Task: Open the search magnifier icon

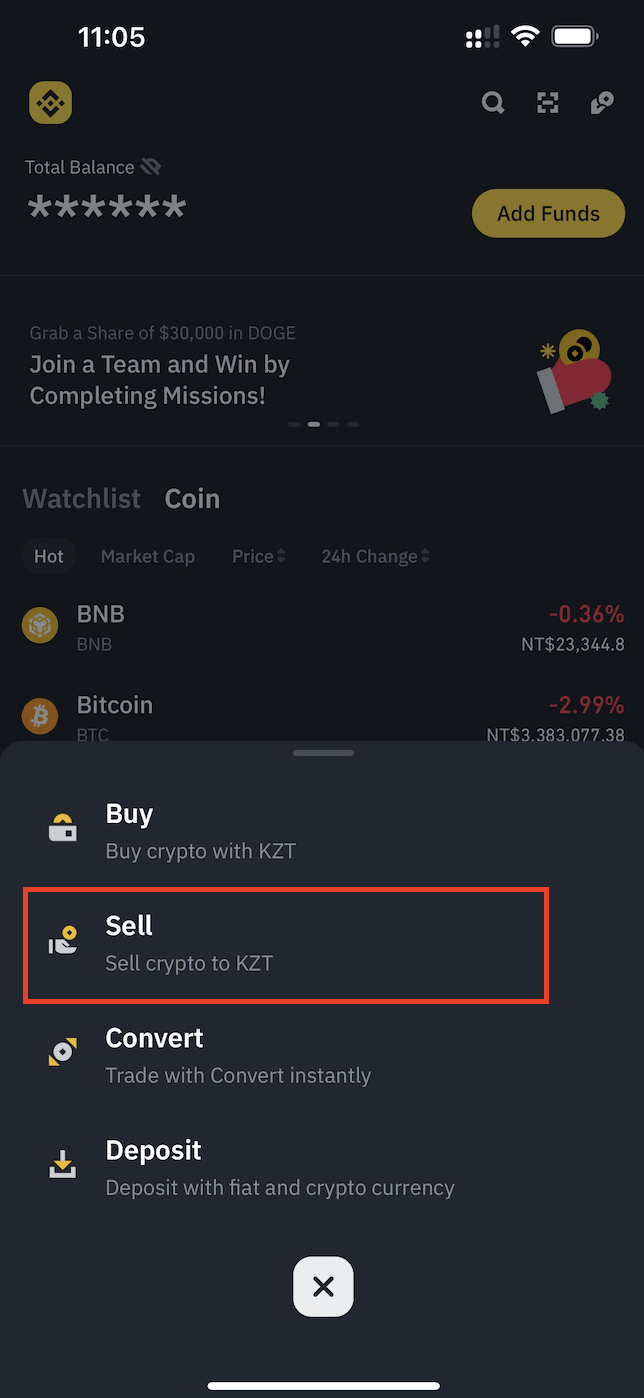Action: [x=493, y=102]
